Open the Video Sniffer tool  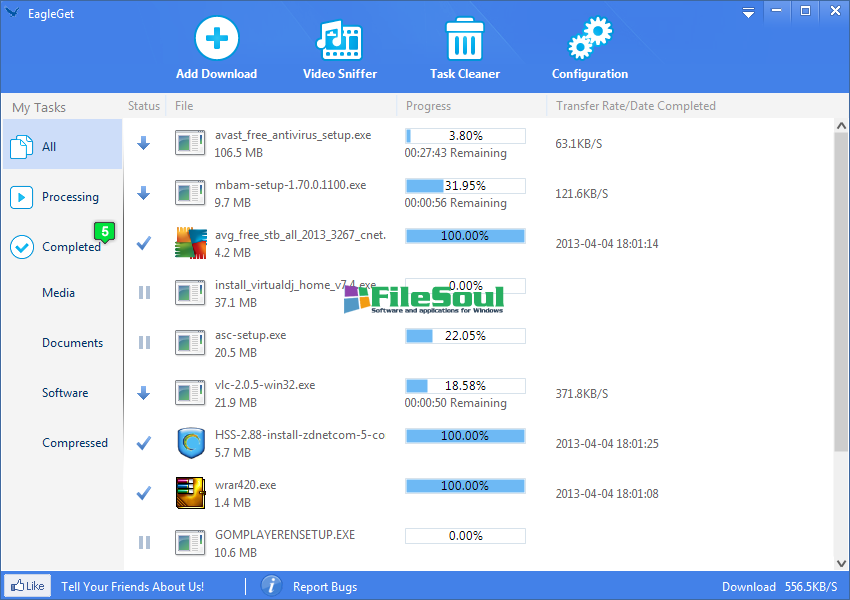coord(339,41)
